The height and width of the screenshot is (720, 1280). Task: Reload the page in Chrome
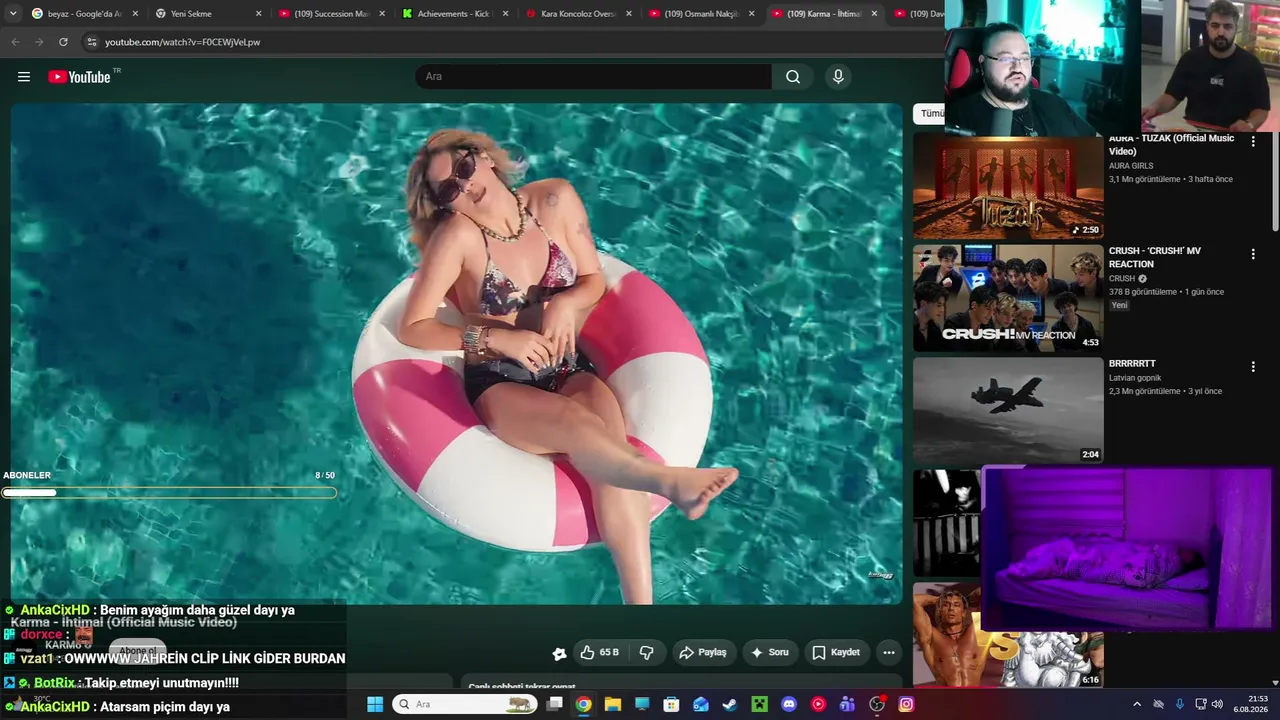coord(63,42)
